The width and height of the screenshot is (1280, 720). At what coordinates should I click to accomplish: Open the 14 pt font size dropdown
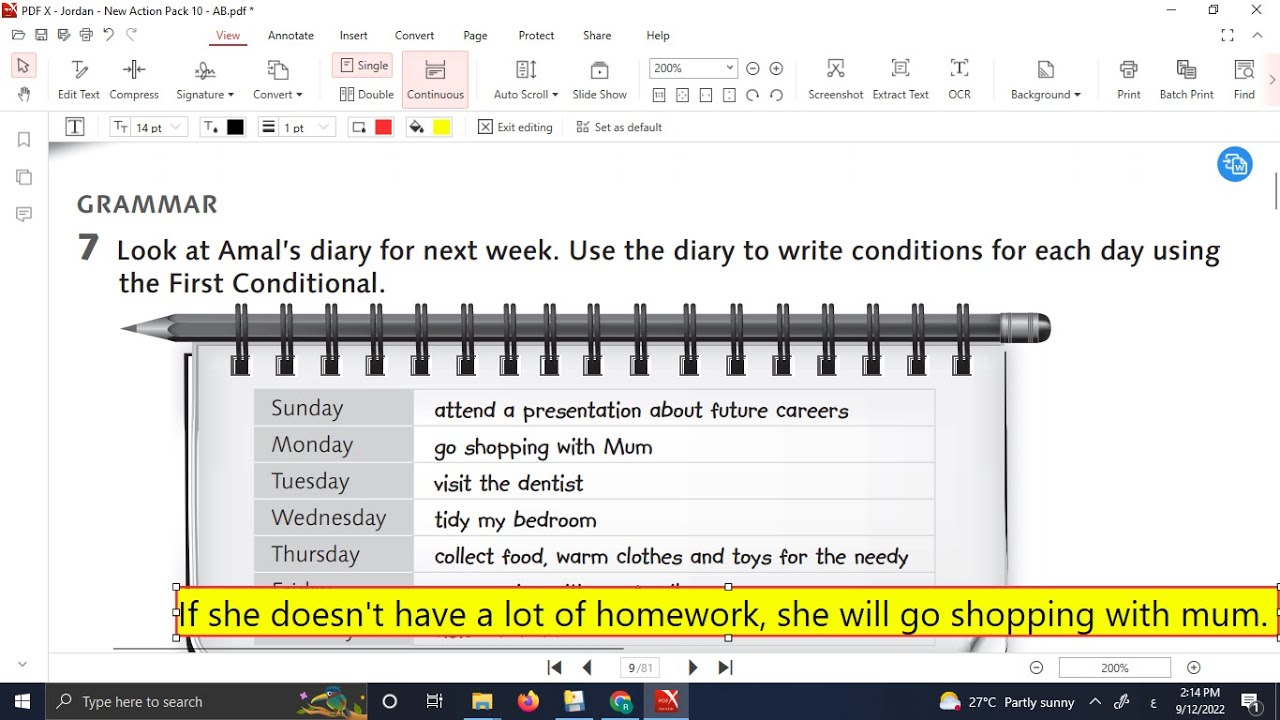(149, 127)
